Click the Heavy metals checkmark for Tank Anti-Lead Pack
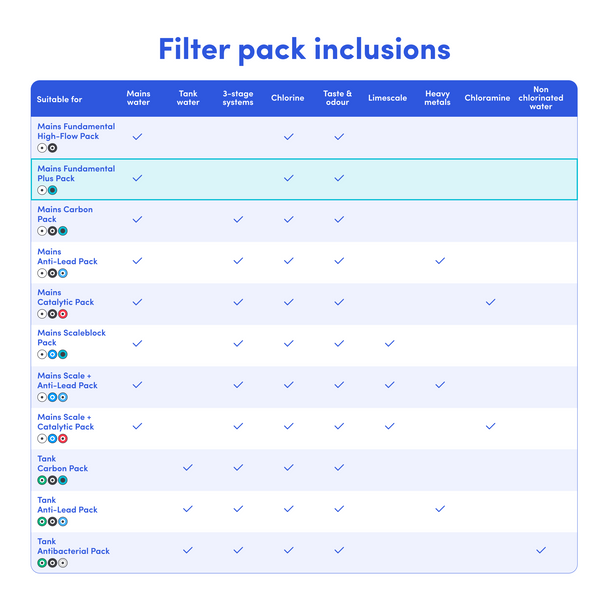This screenshot has width=608, height=608. (440, 509)
